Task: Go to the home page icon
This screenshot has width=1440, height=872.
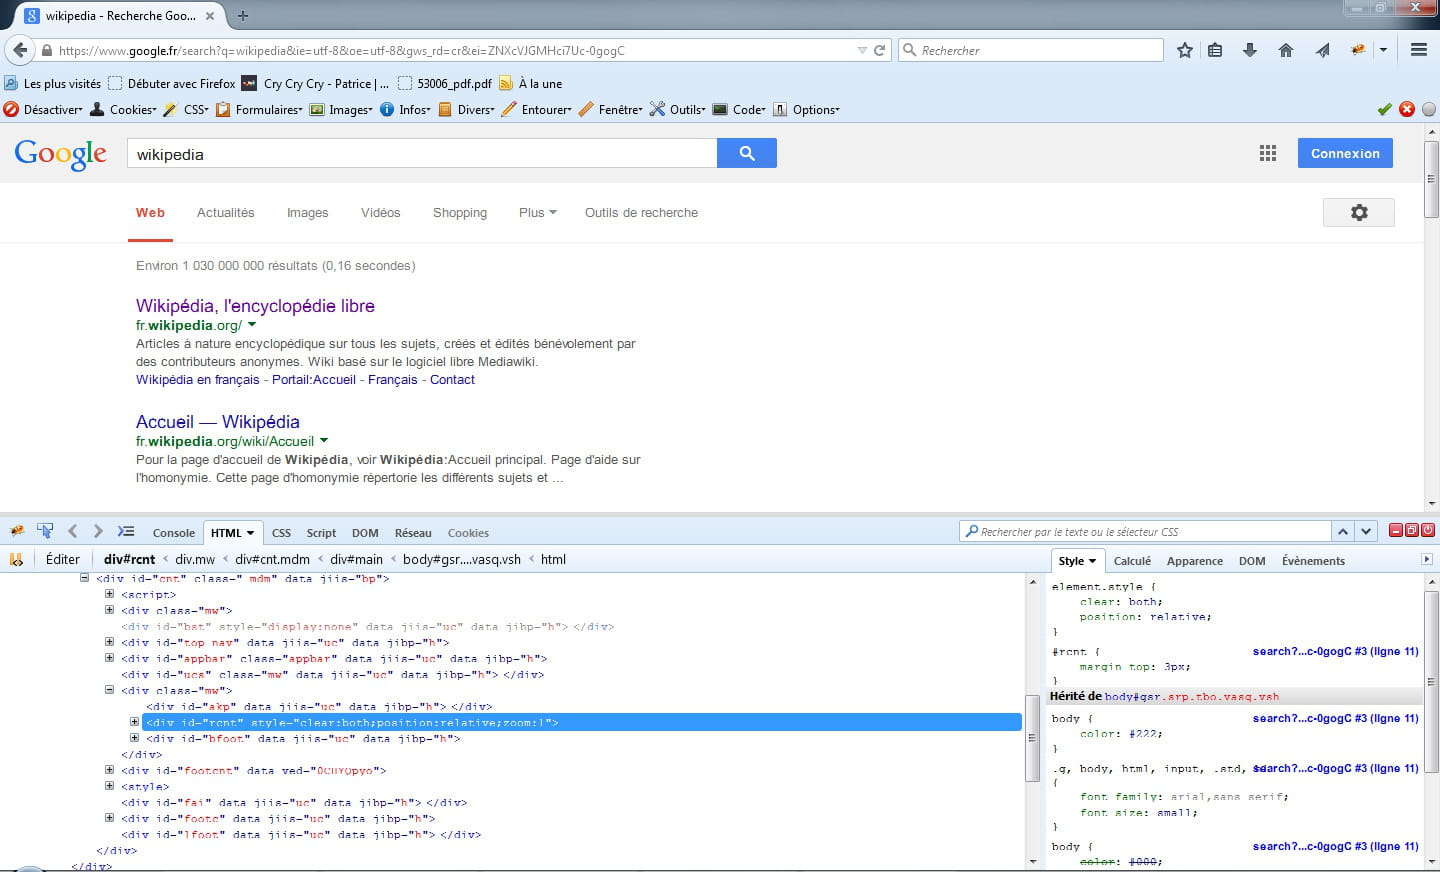Action: (1286, 50)
